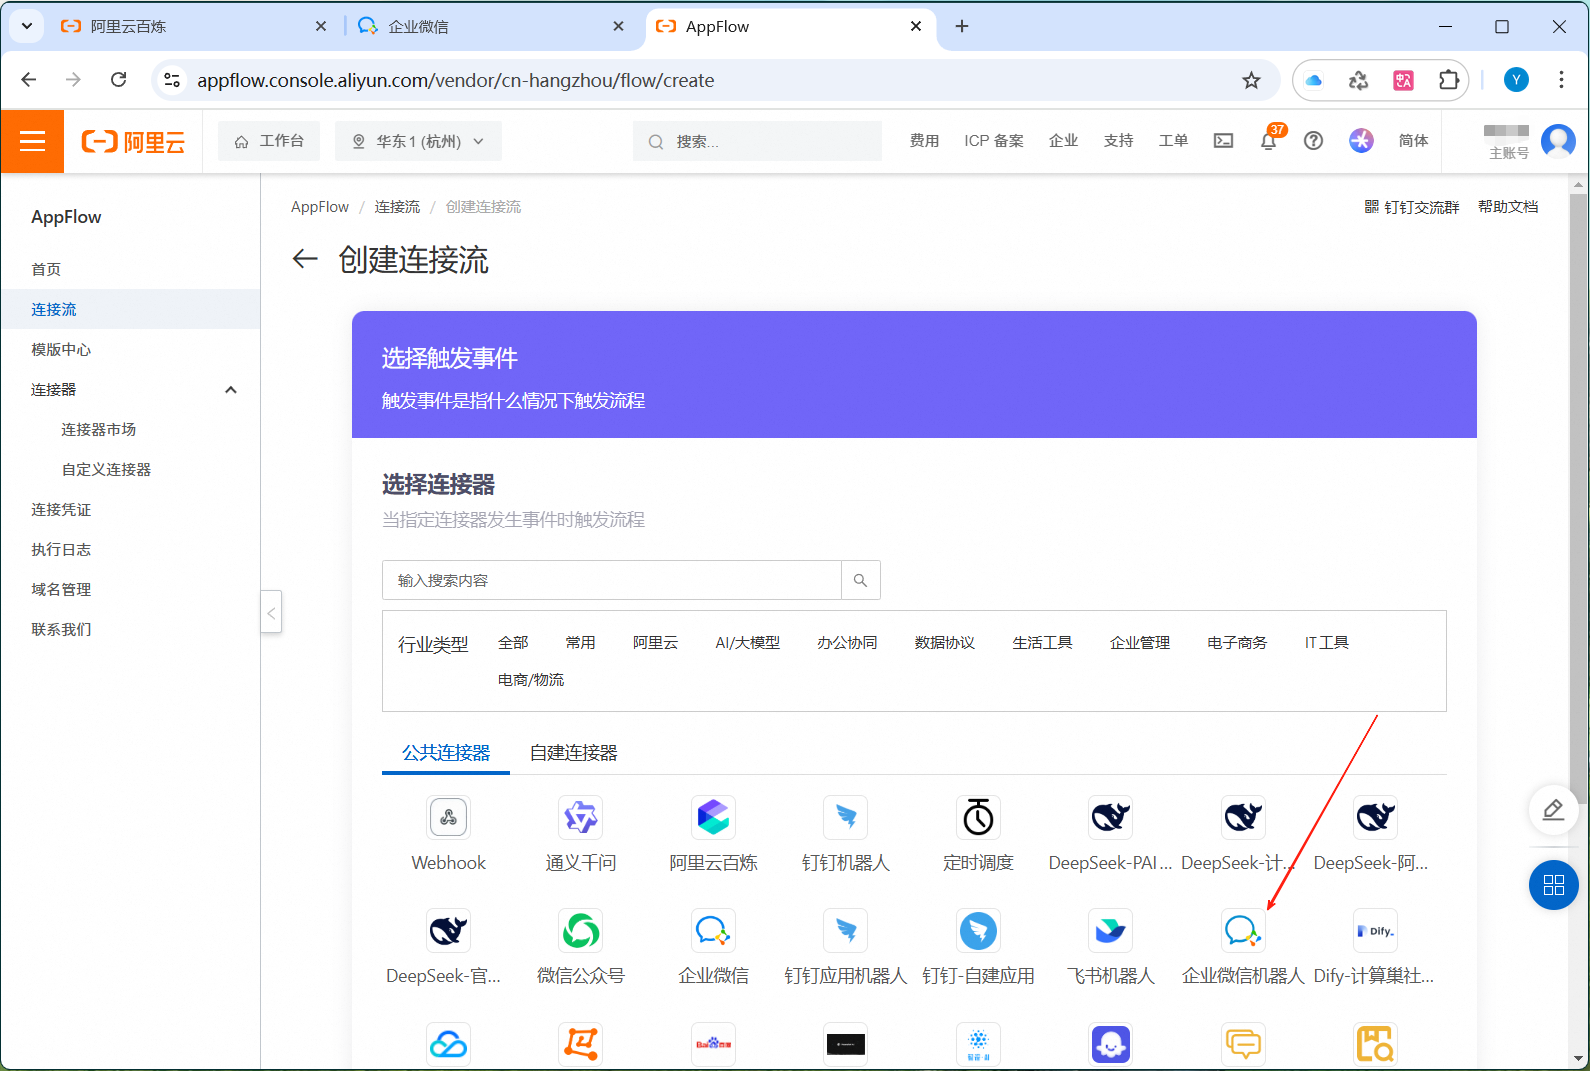Open browser tab list dropdown arrow
The height and width of the screenshot is (1071, 1590).
point(27,26)
